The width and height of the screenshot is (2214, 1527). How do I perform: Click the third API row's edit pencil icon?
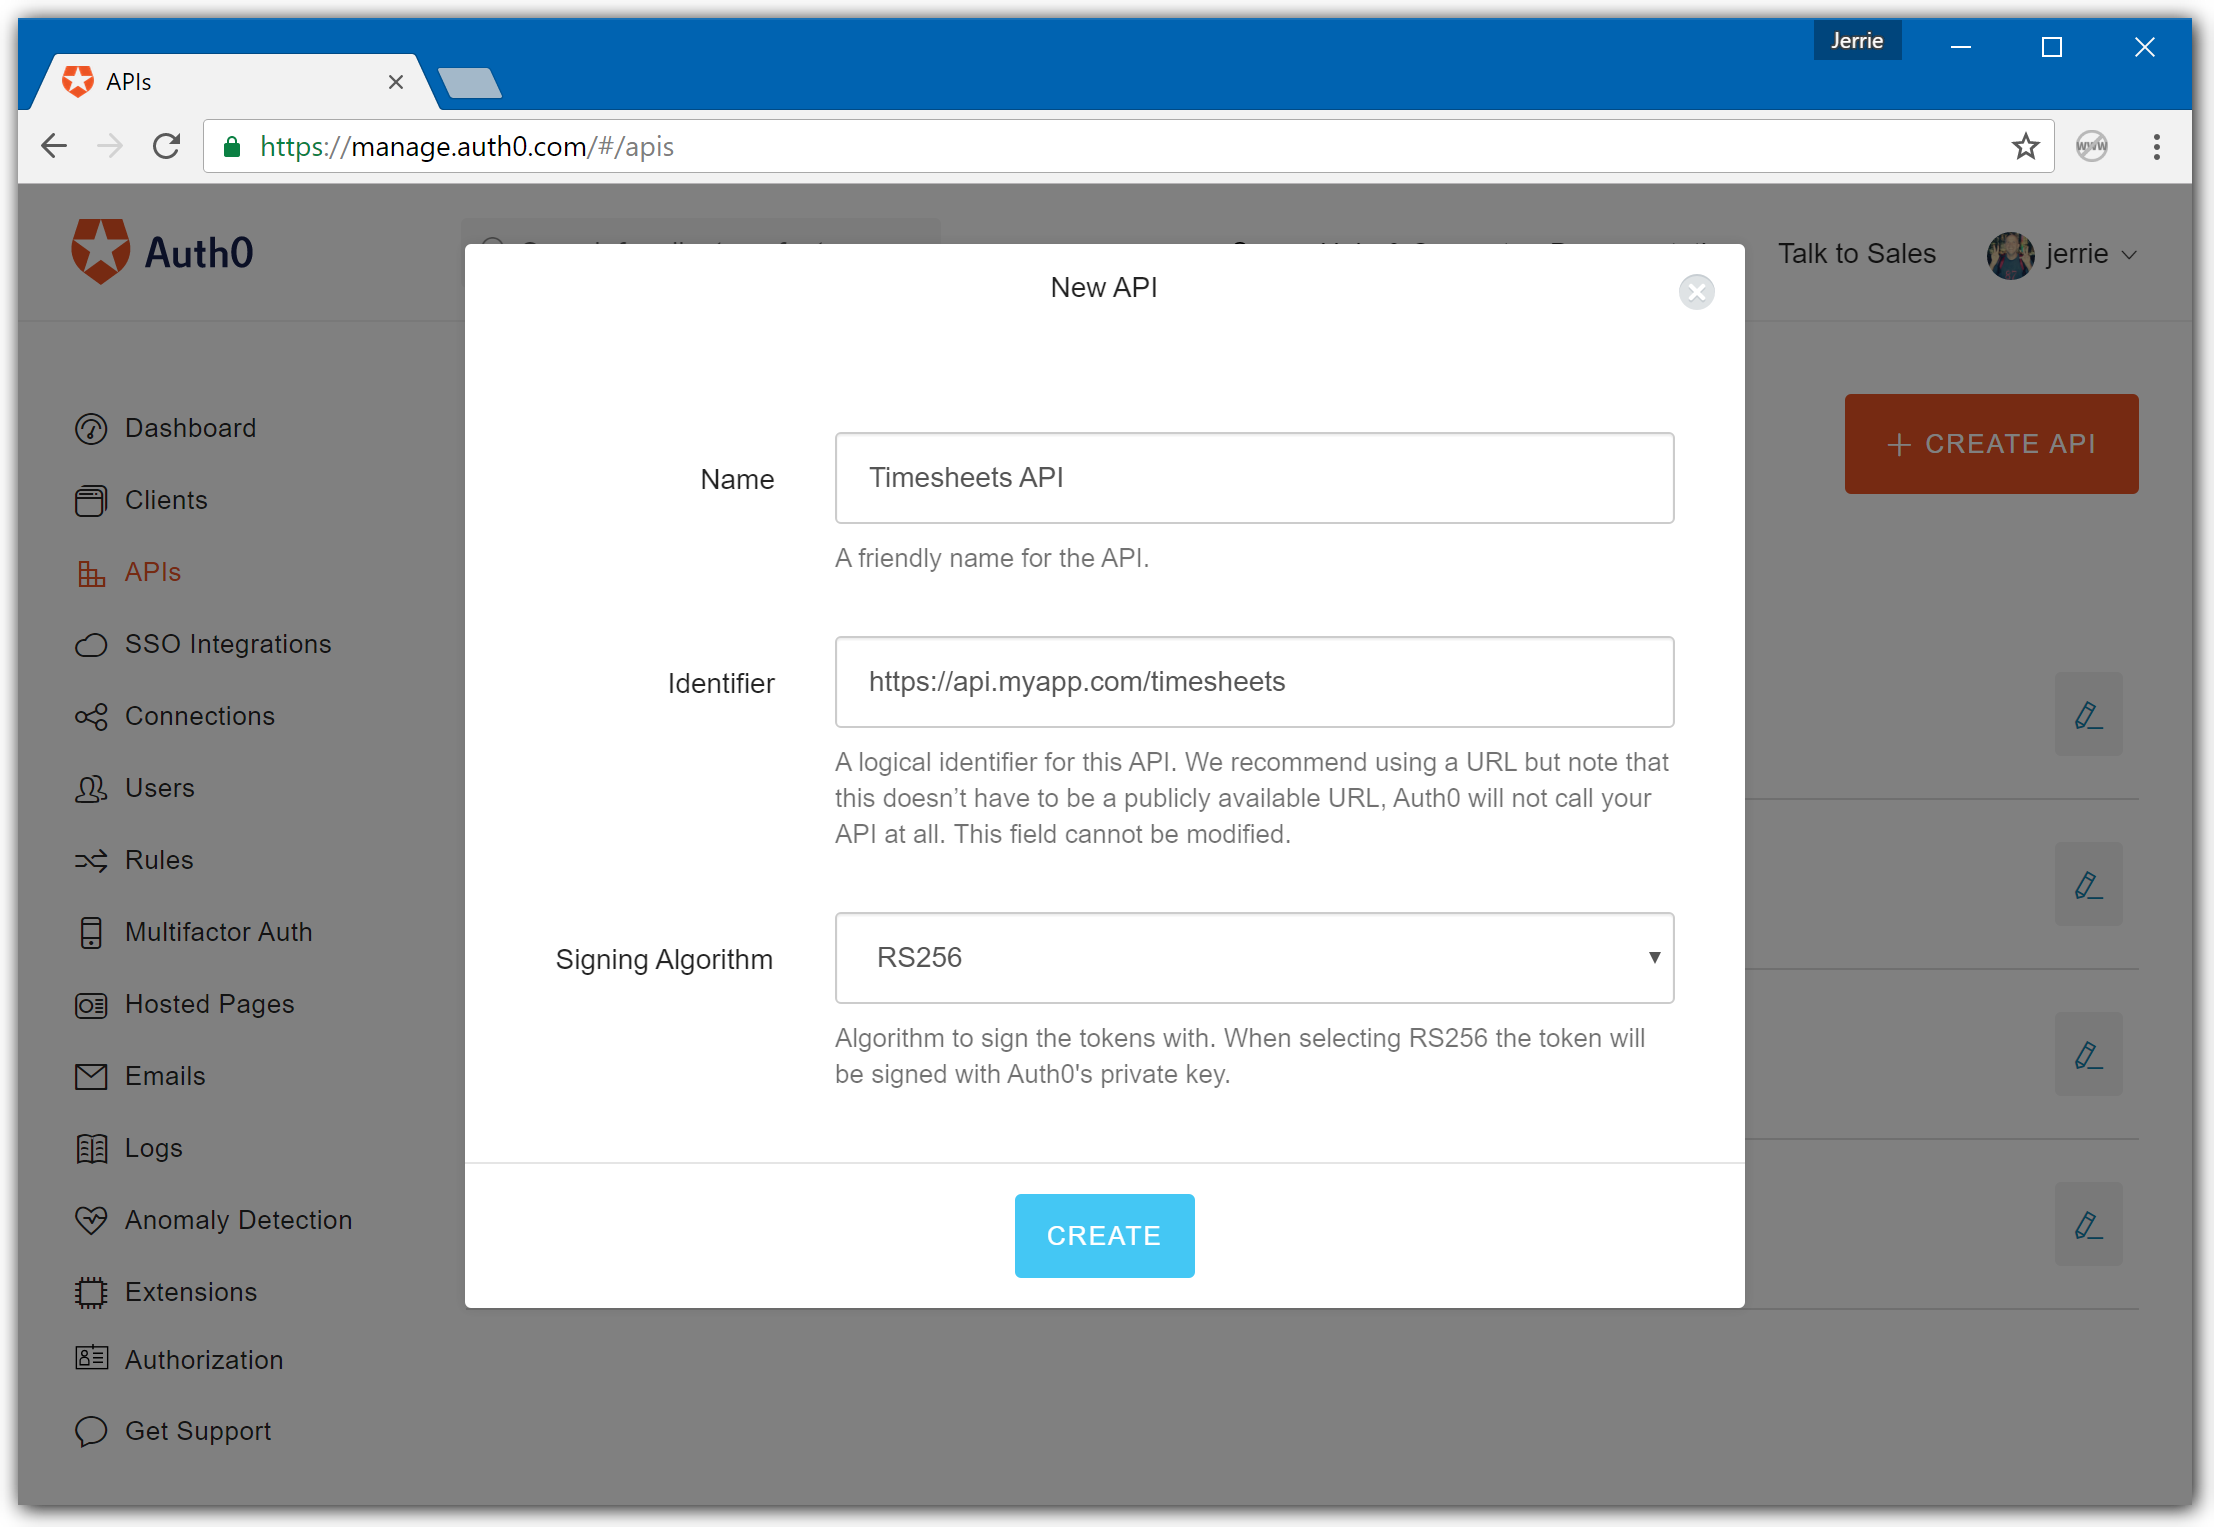pos(2088,1054)
